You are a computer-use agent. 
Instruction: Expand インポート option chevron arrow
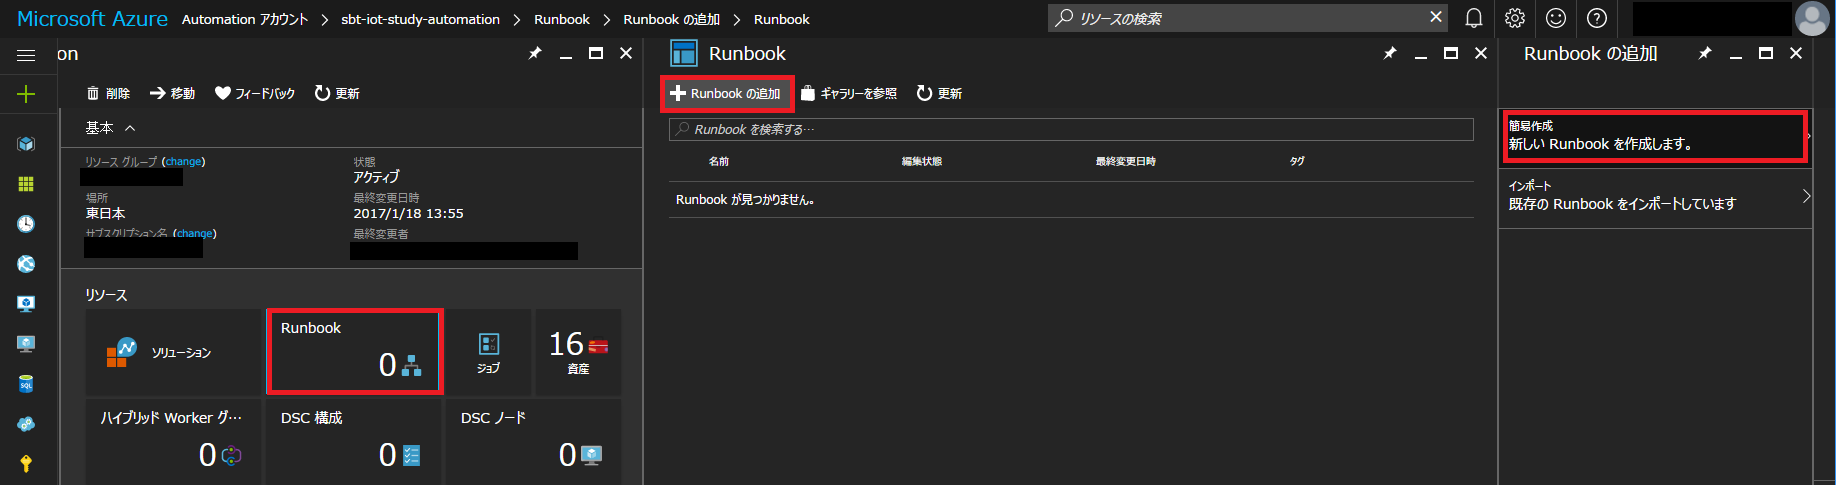tap(1806, 196)
